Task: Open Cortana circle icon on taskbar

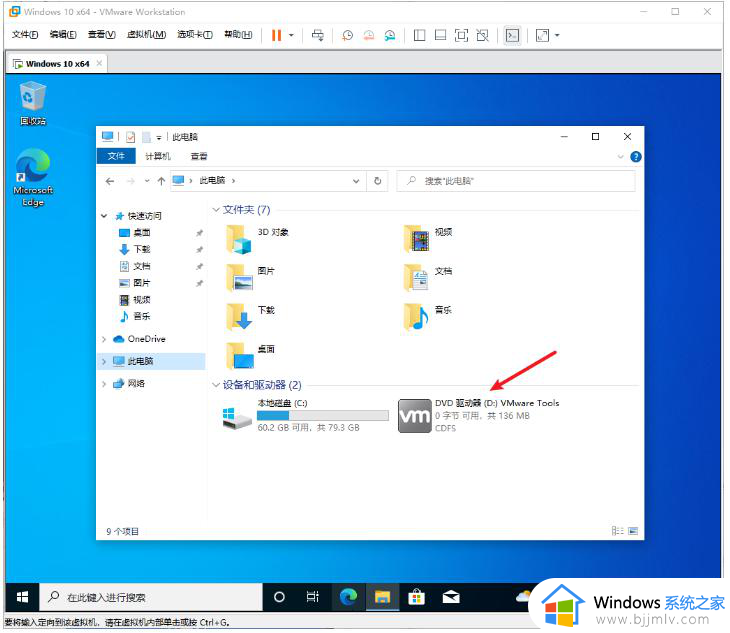Action: (x=279, y=597)
